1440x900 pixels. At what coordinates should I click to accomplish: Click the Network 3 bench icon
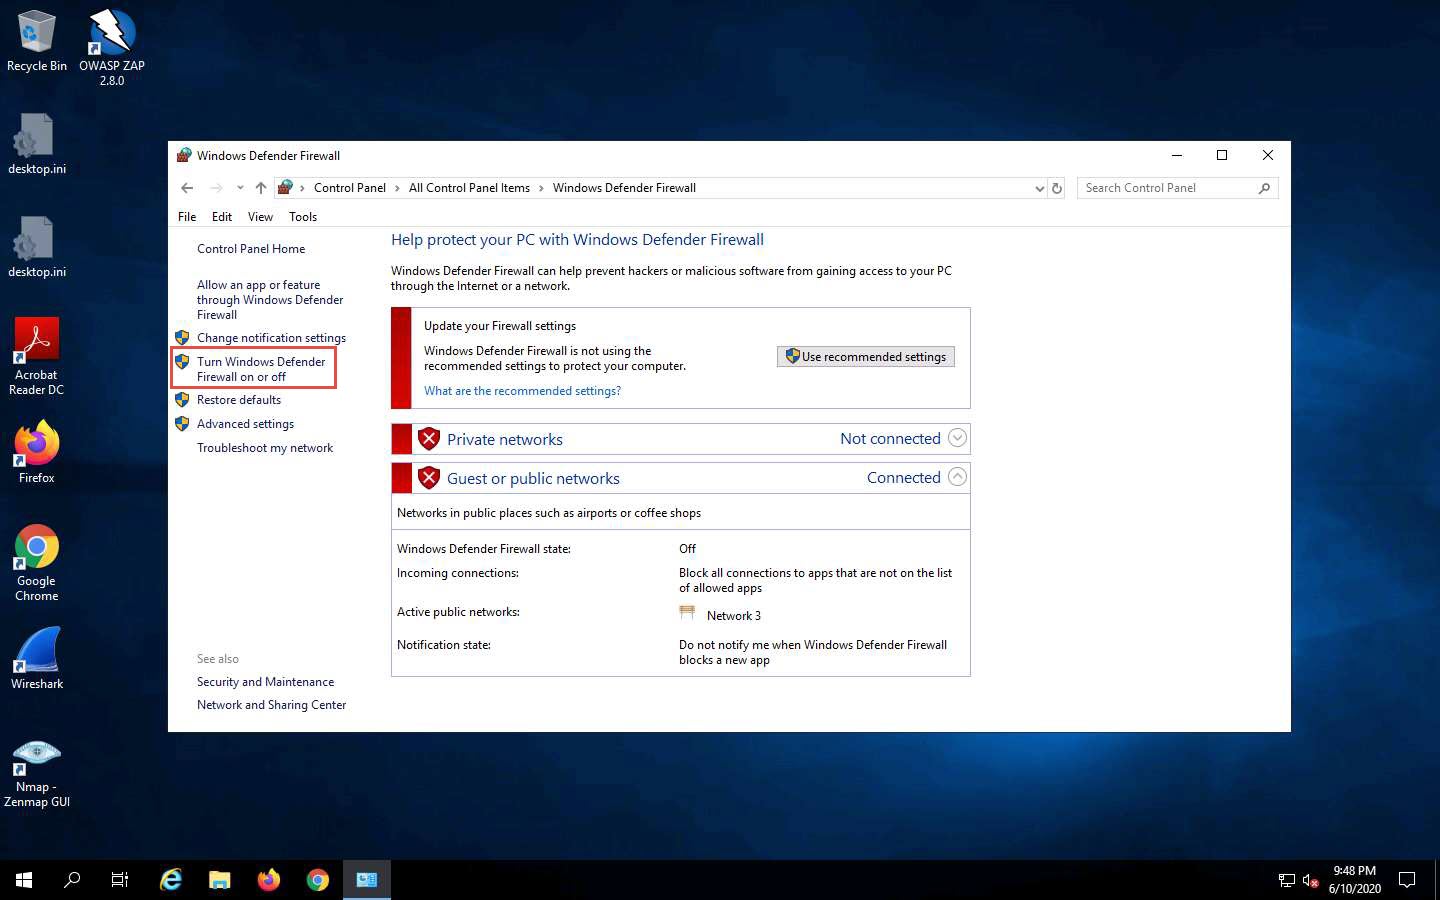click(687, 613)
